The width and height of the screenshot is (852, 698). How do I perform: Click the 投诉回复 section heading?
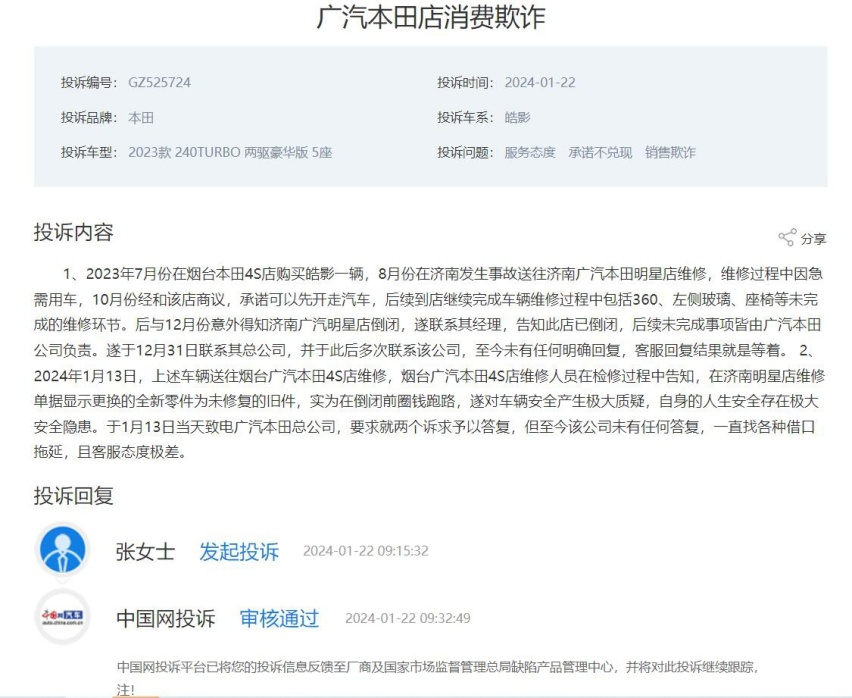(x=73, y=495)
